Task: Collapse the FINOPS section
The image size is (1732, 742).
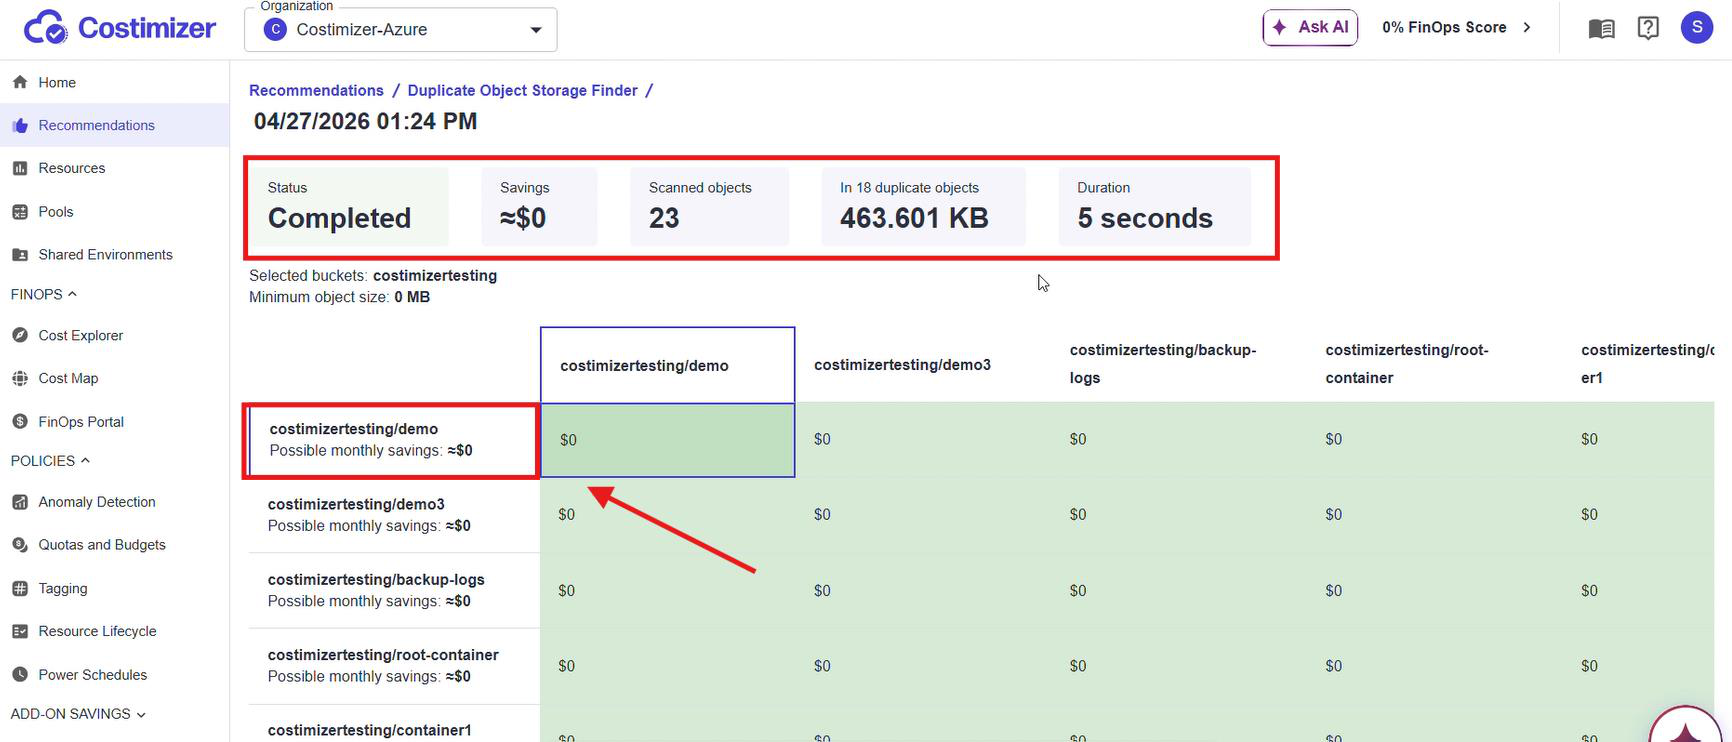Action: (44, 294)
